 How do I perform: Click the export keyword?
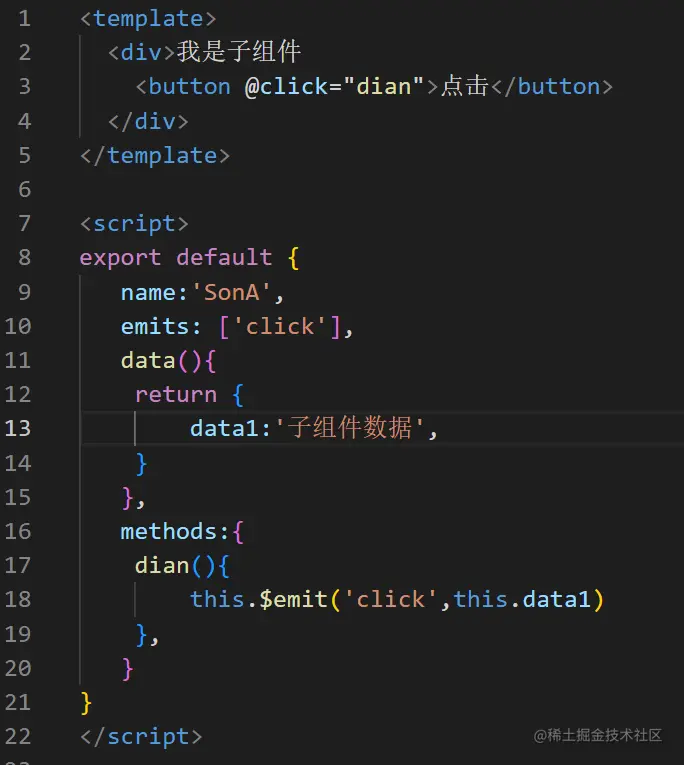point(120,258)
